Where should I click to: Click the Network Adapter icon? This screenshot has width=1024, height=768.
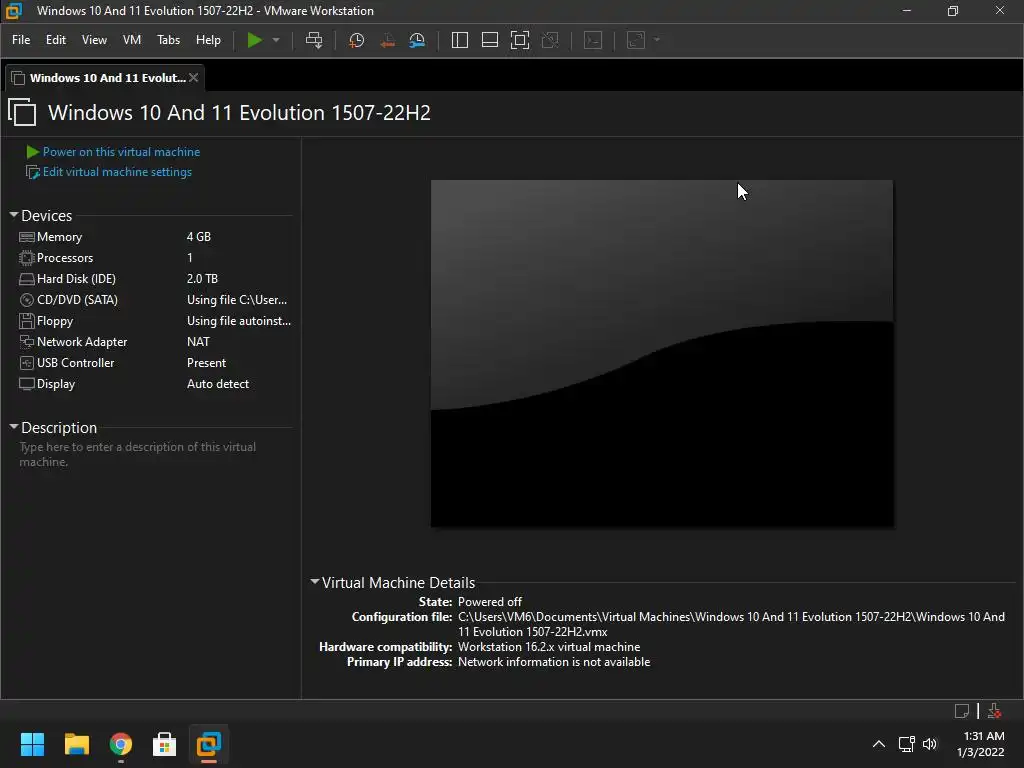click(27, 342)
